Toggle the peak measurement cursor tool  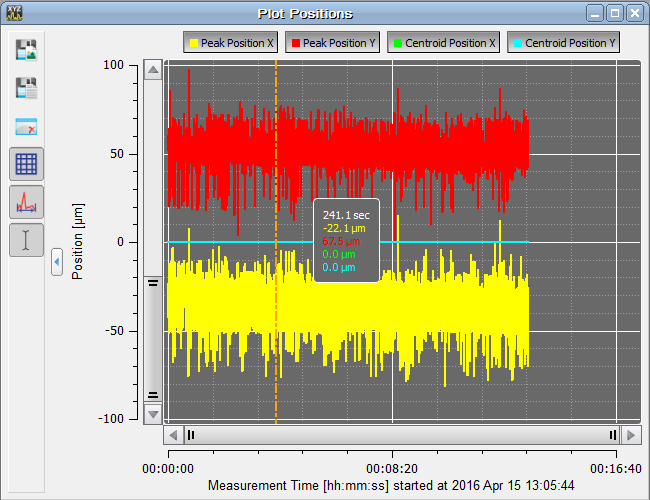pyautogui.click(x=26, y=202)
